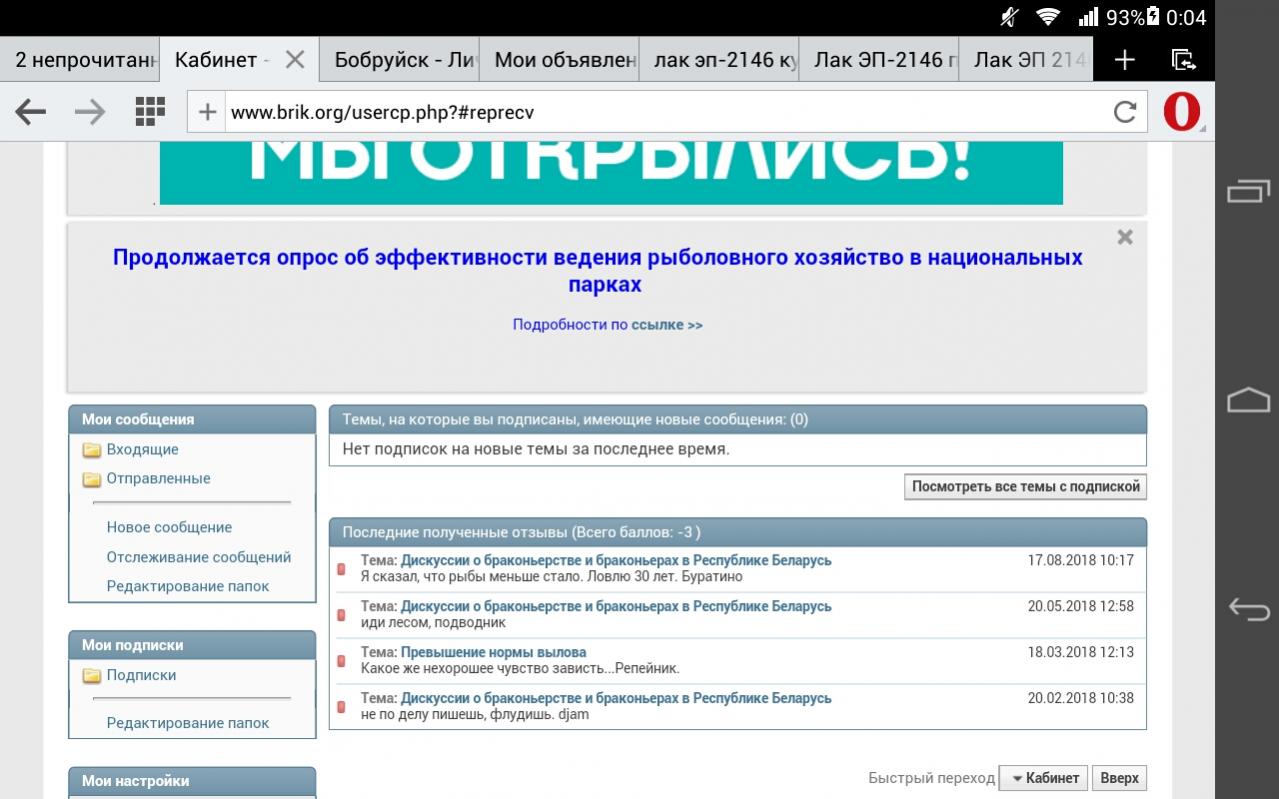This screenshot has height=799, width=1279.
Task: Expand the Кабинет quick jump dropdown
Action: click(x=1044, y=778)
